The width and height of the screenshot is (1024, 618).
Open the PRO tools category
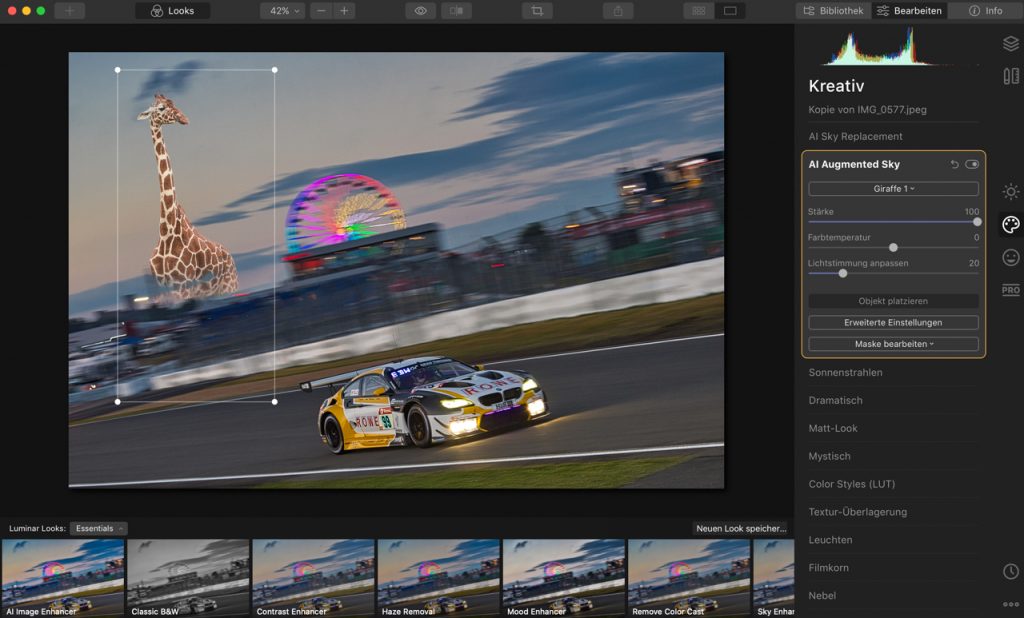(1011, 290)
